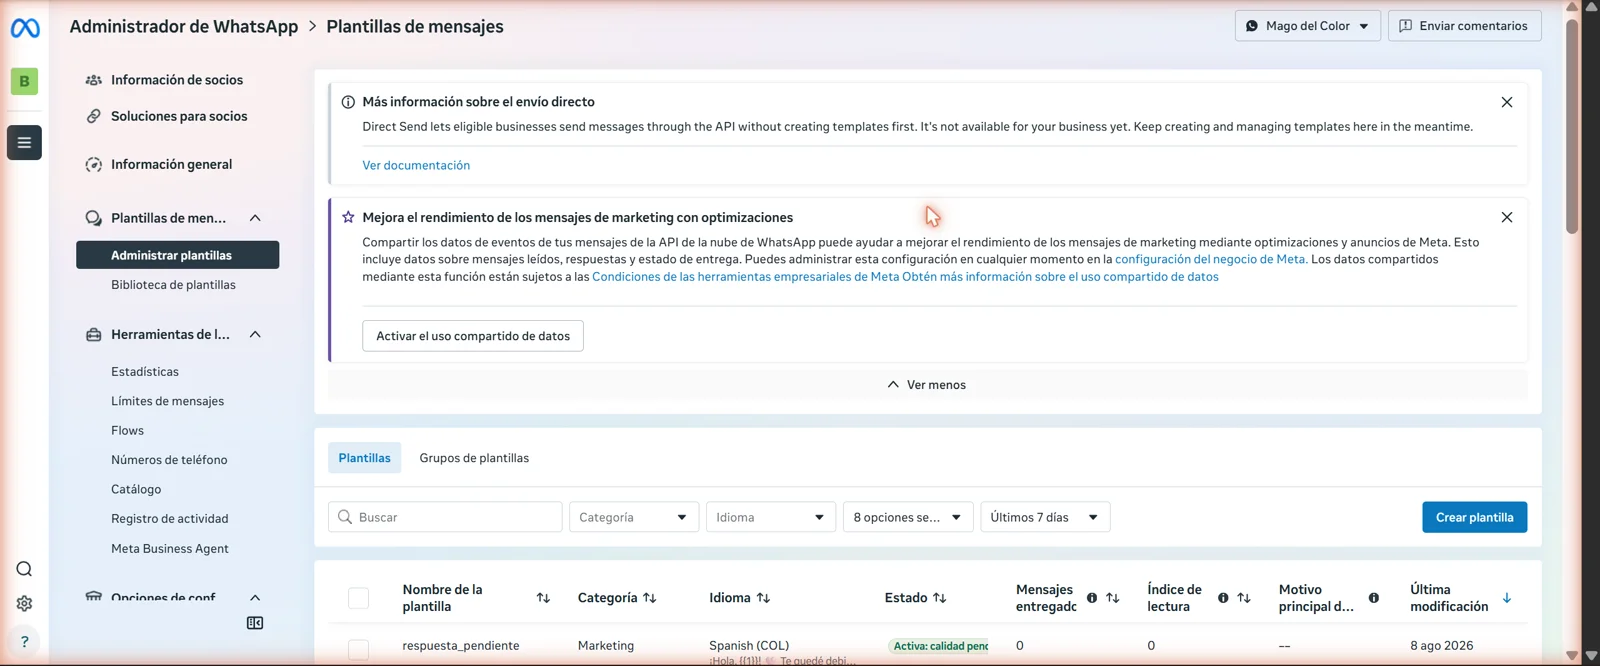Switch to the Plantillas tab
The image size is (1600, 666).
point(365,458)
